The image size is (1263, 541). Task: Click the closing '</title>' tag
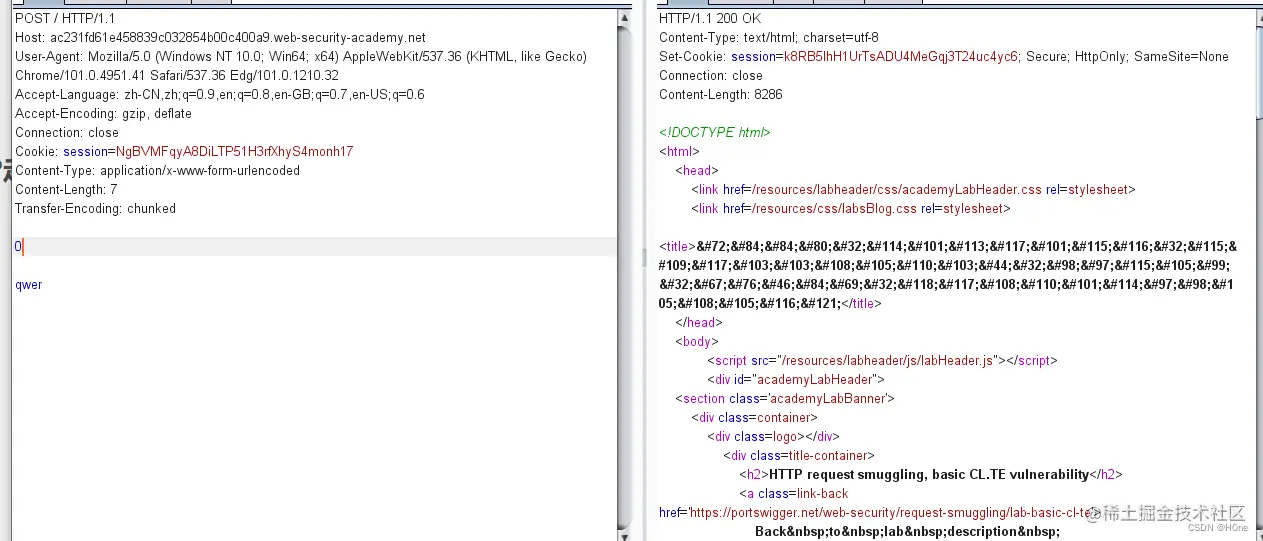(x=860, y=303)
